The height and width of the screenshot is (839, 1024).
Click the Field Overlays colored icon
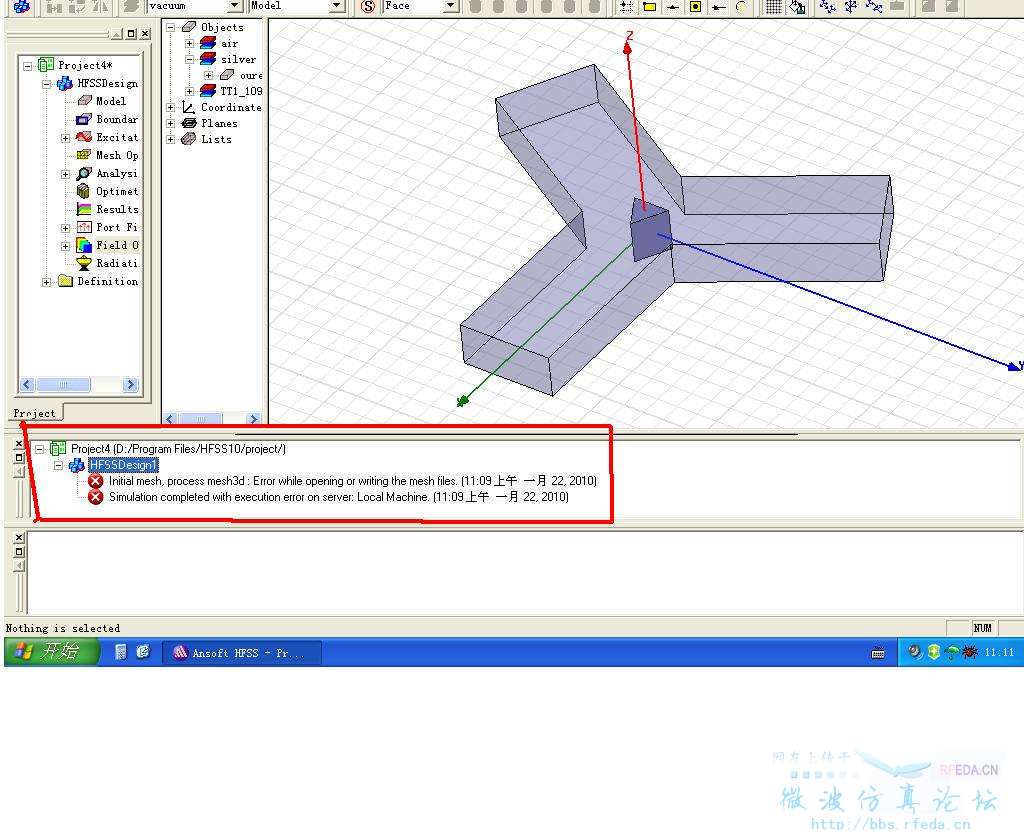[x=84, y=245]
